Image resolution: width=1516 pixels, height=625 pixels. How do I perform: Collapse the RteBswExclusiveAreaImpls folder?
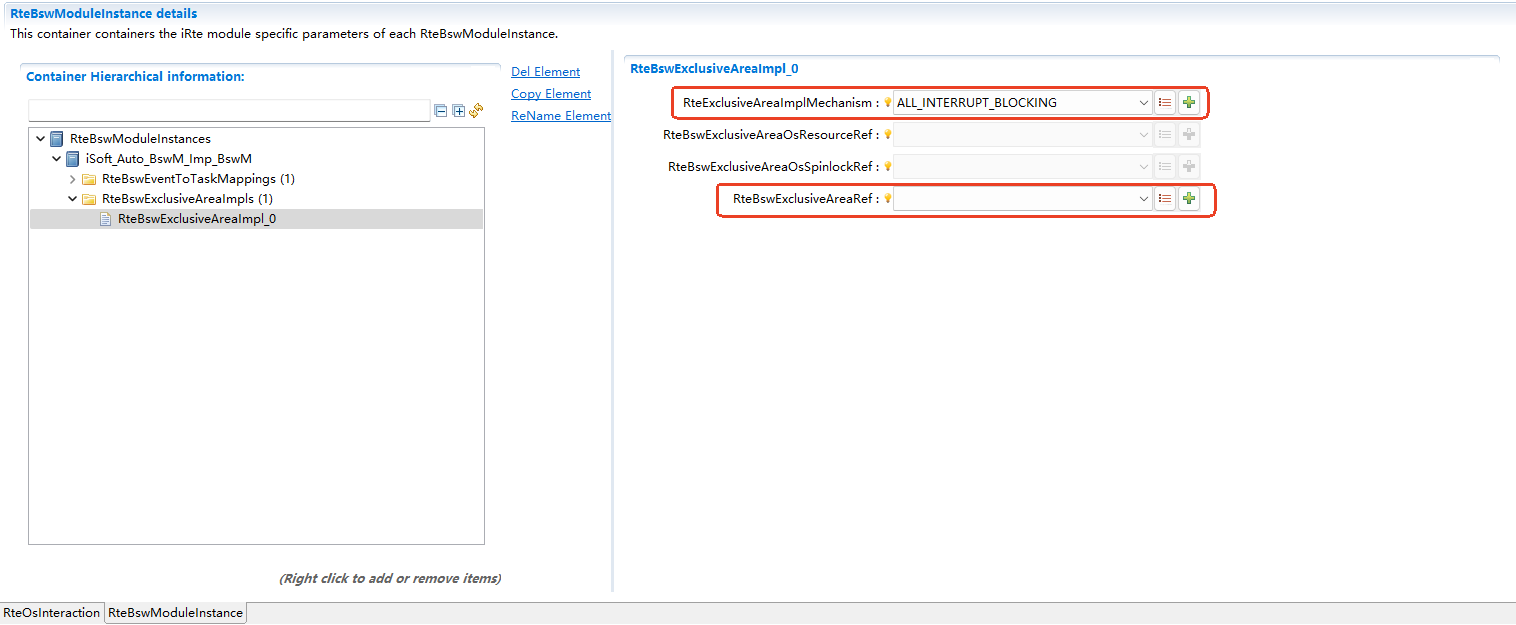pos(73,199)
